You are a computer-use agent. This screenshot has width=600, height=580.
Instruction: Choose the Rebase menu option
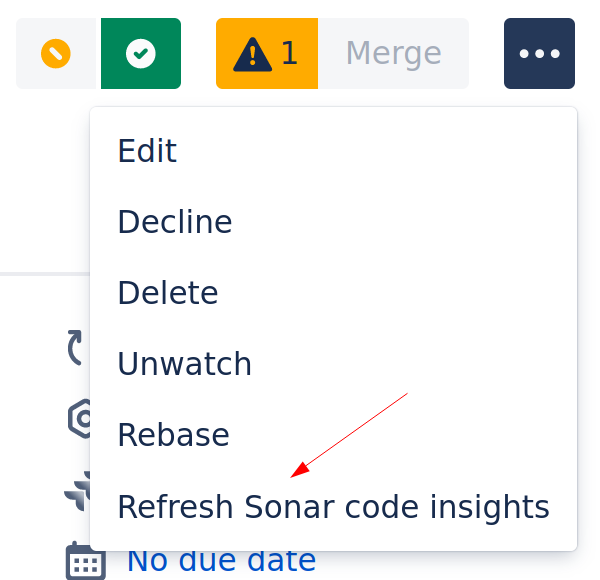pos(173,435)
